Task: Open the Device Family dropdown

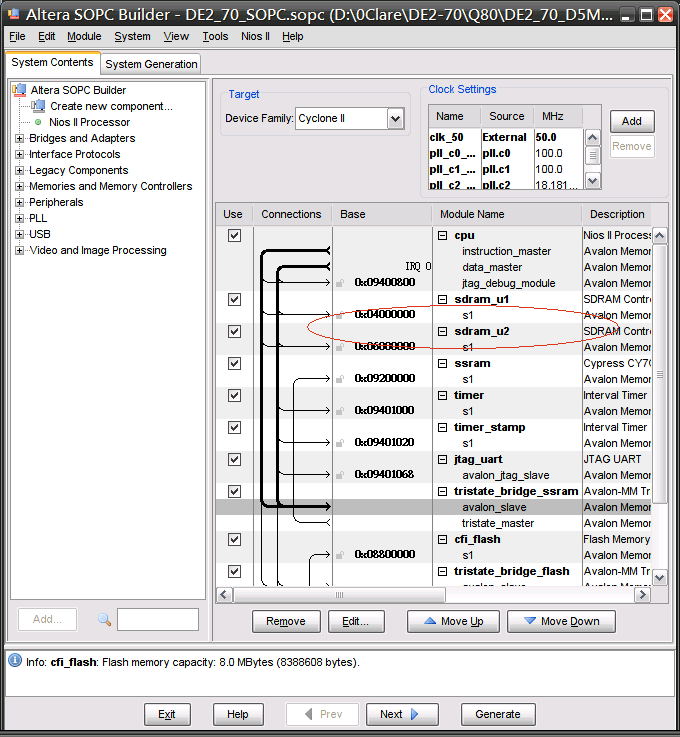Action: click(395, 119)
